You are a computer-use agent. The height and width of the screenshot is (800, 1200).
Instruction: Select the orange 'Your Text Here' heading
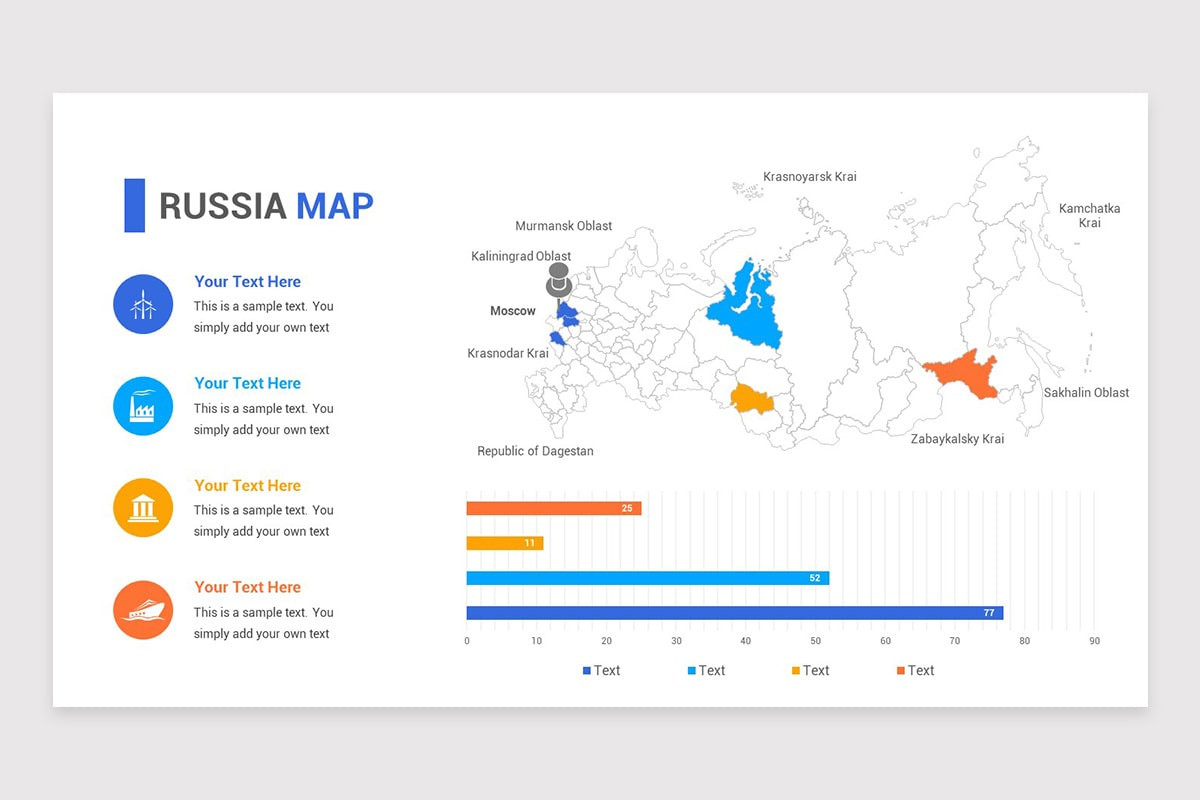point(247,588)
